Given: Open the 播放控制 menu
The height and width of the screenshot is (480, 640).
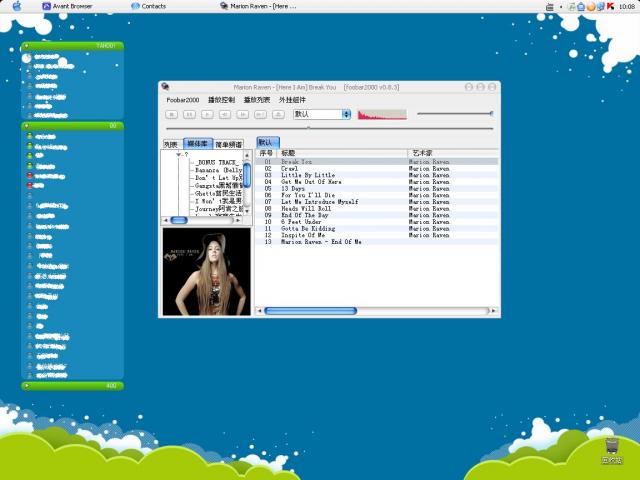Looking at the screenshot, I should (x=221, y=100).
